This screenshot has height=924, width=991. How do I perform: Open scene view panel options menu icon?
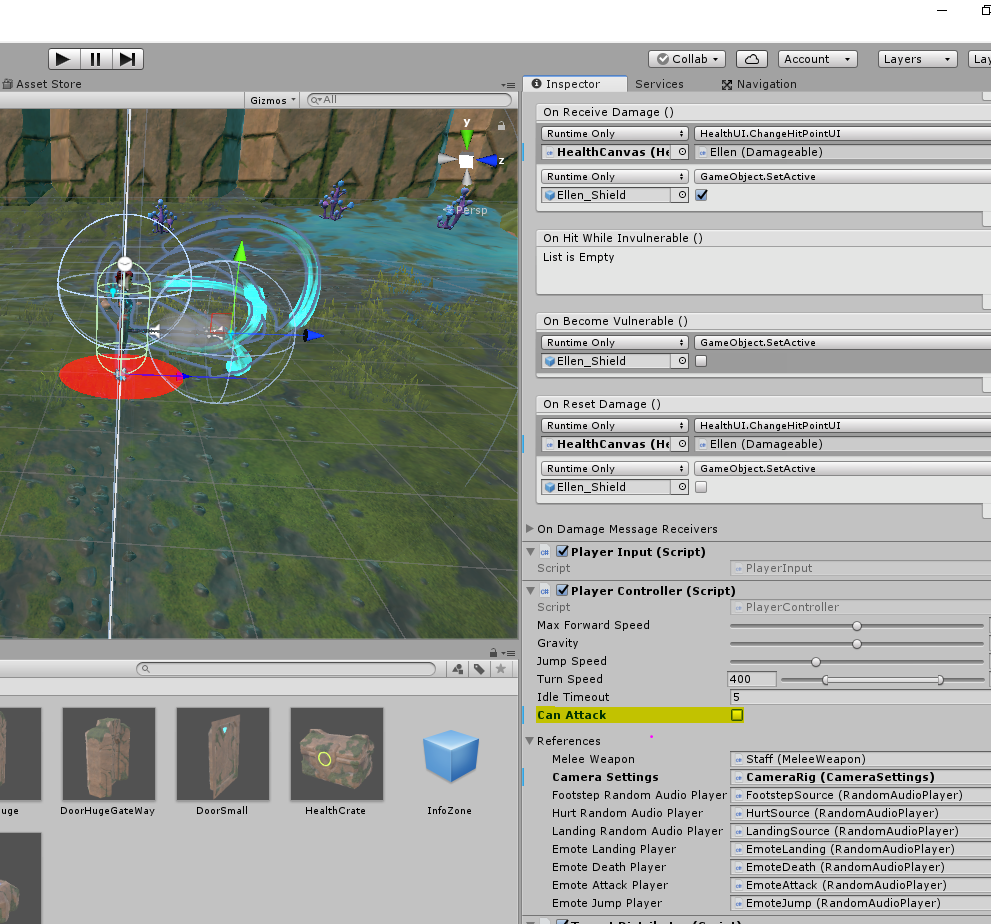point(509,85)
